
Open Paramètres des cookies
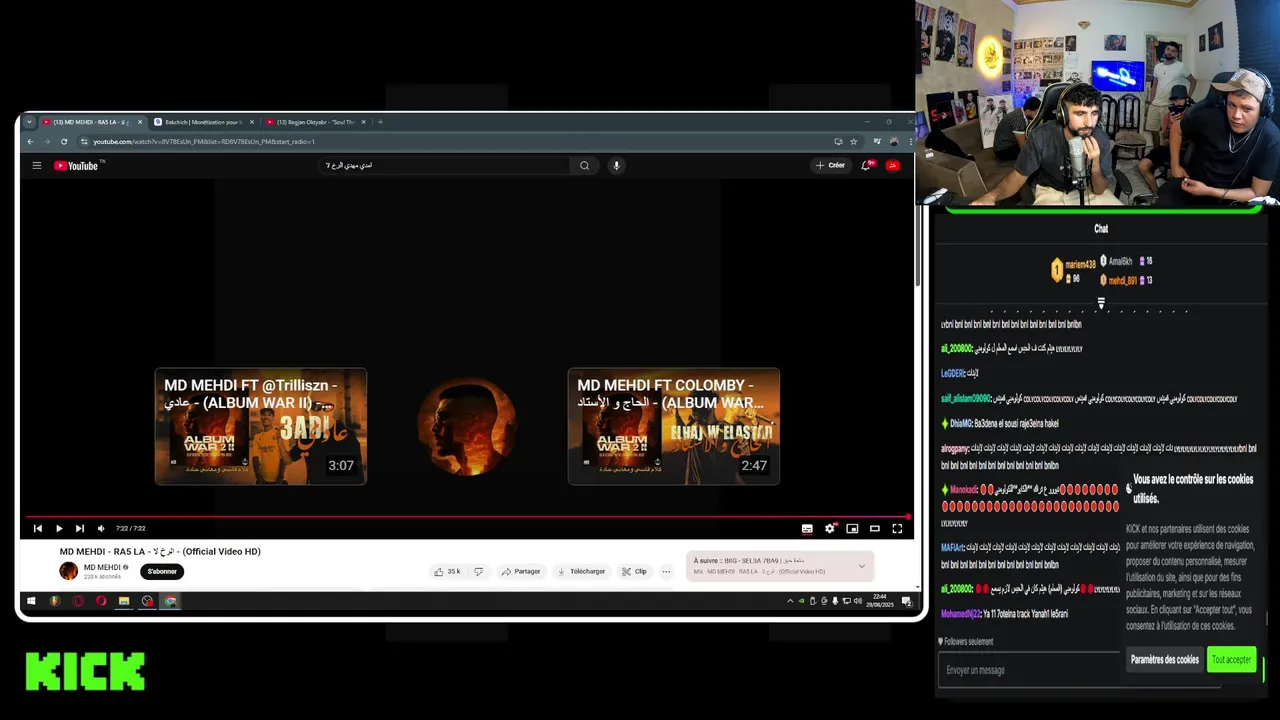[x=1164, y=660]
